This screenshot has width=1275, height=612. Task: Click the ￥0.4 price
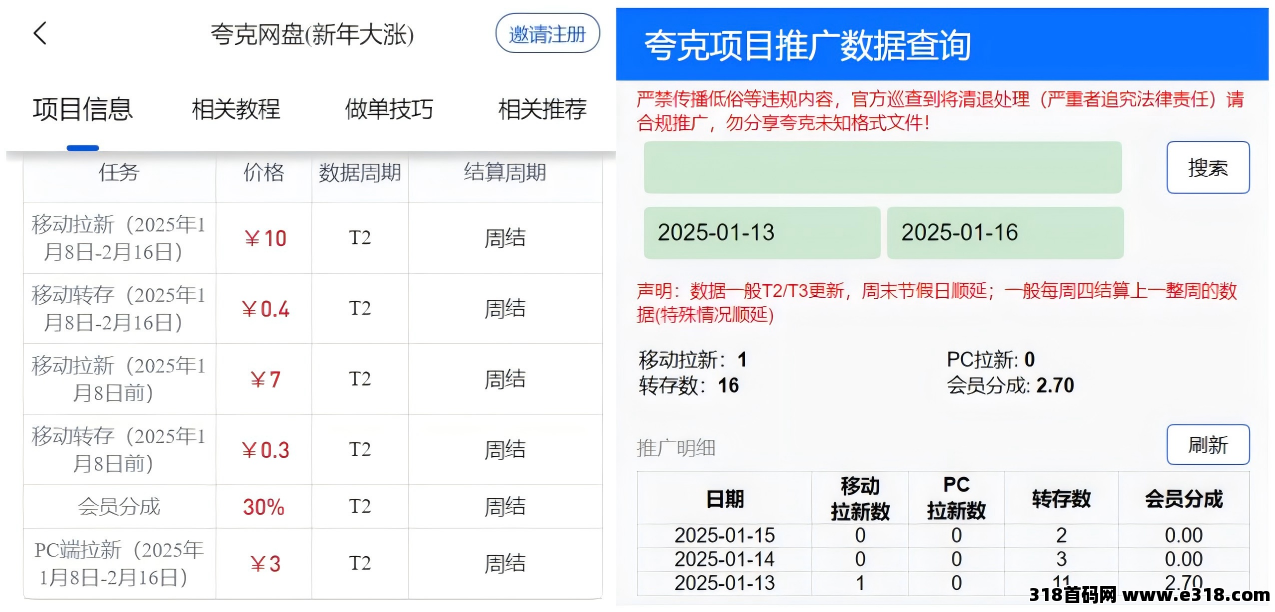pos(264,309)
